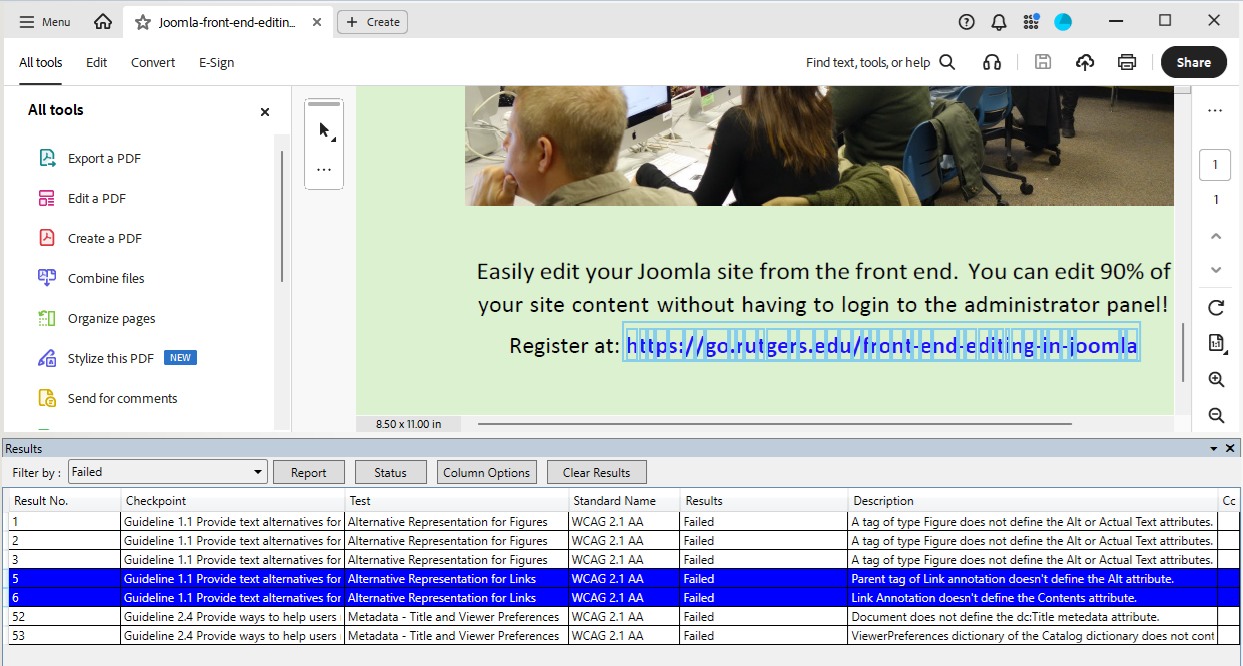Switch to the Edit tab

pos(96,62)
